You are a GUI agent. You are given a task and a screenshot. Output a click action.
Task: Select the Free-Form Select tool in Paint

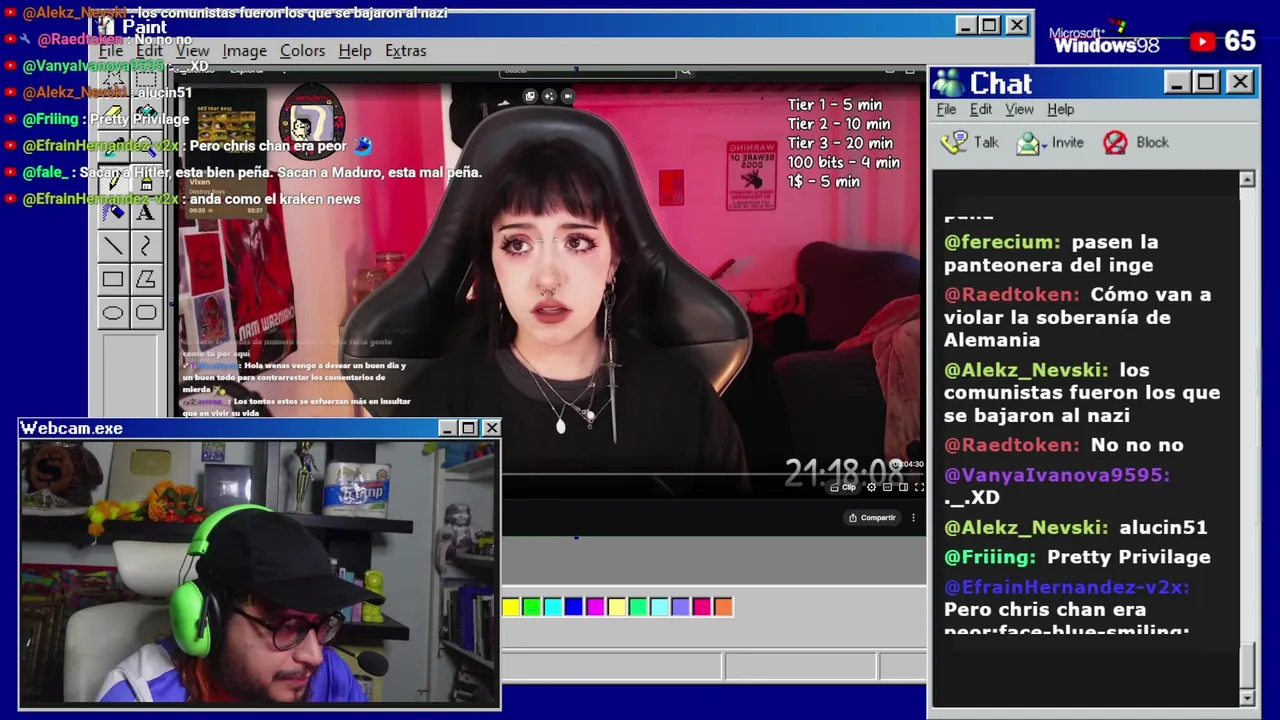[113, 79]
